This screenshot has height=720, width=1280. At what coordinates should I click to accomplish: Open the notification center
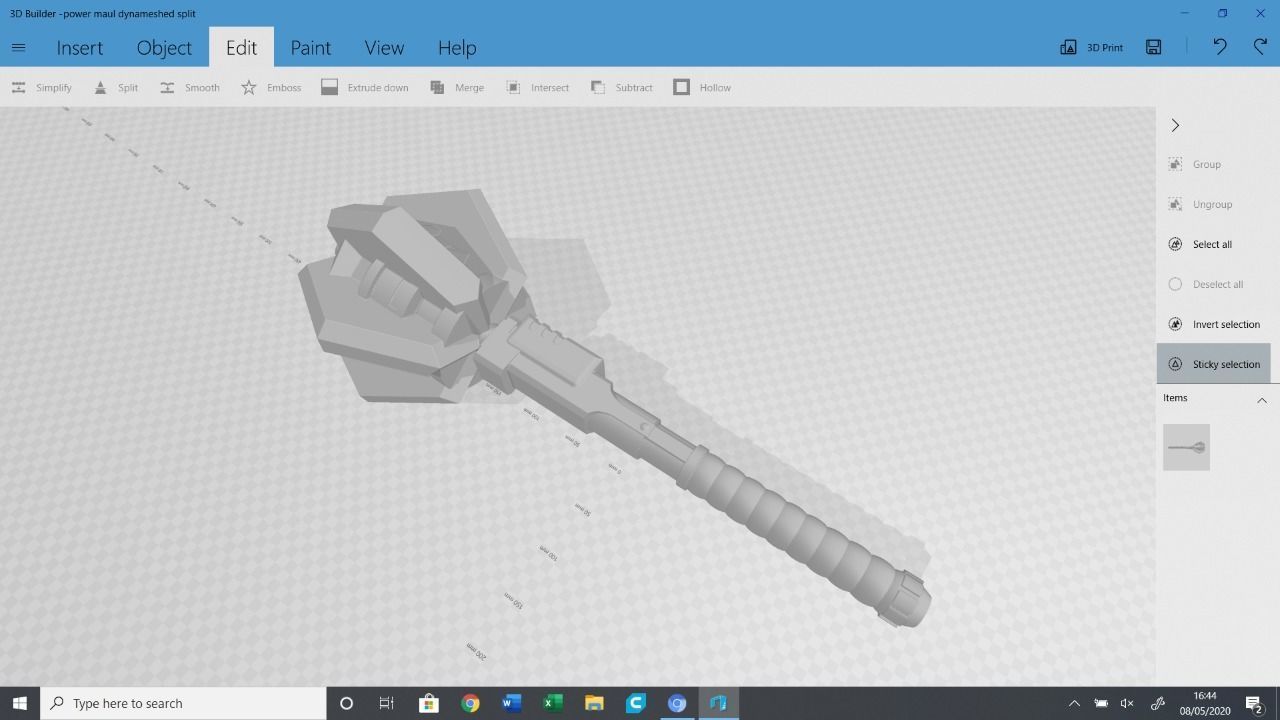click(x=1254, y=703)
